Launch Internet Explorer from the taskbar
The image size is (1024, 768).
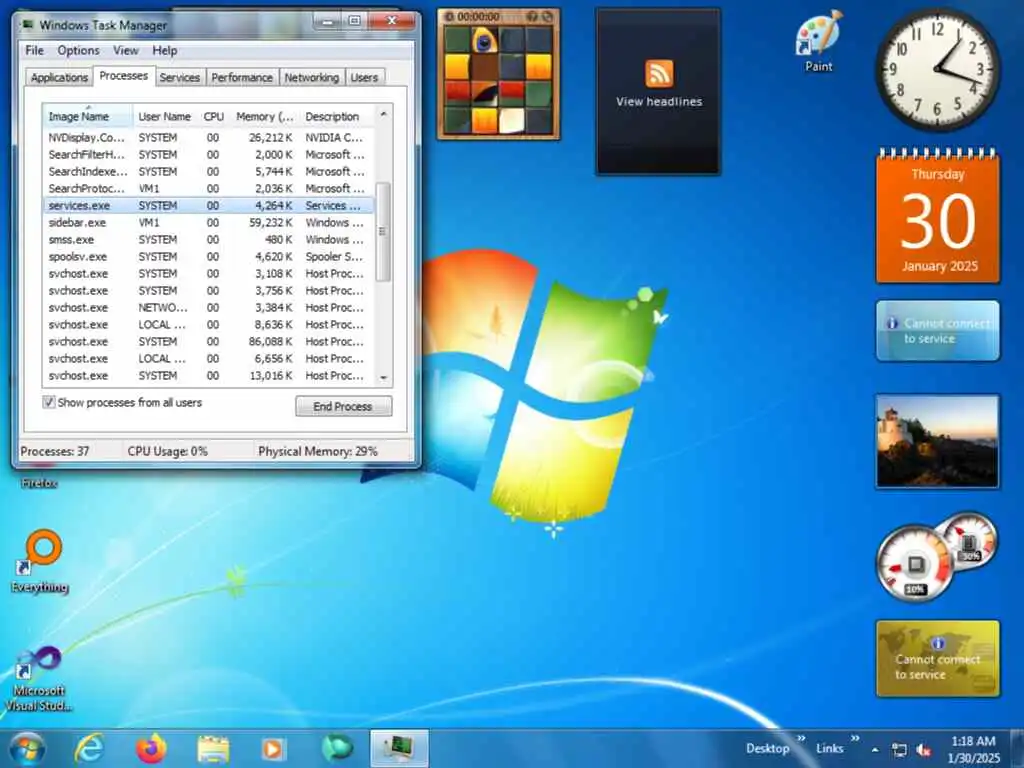click(x=89, y=748)
